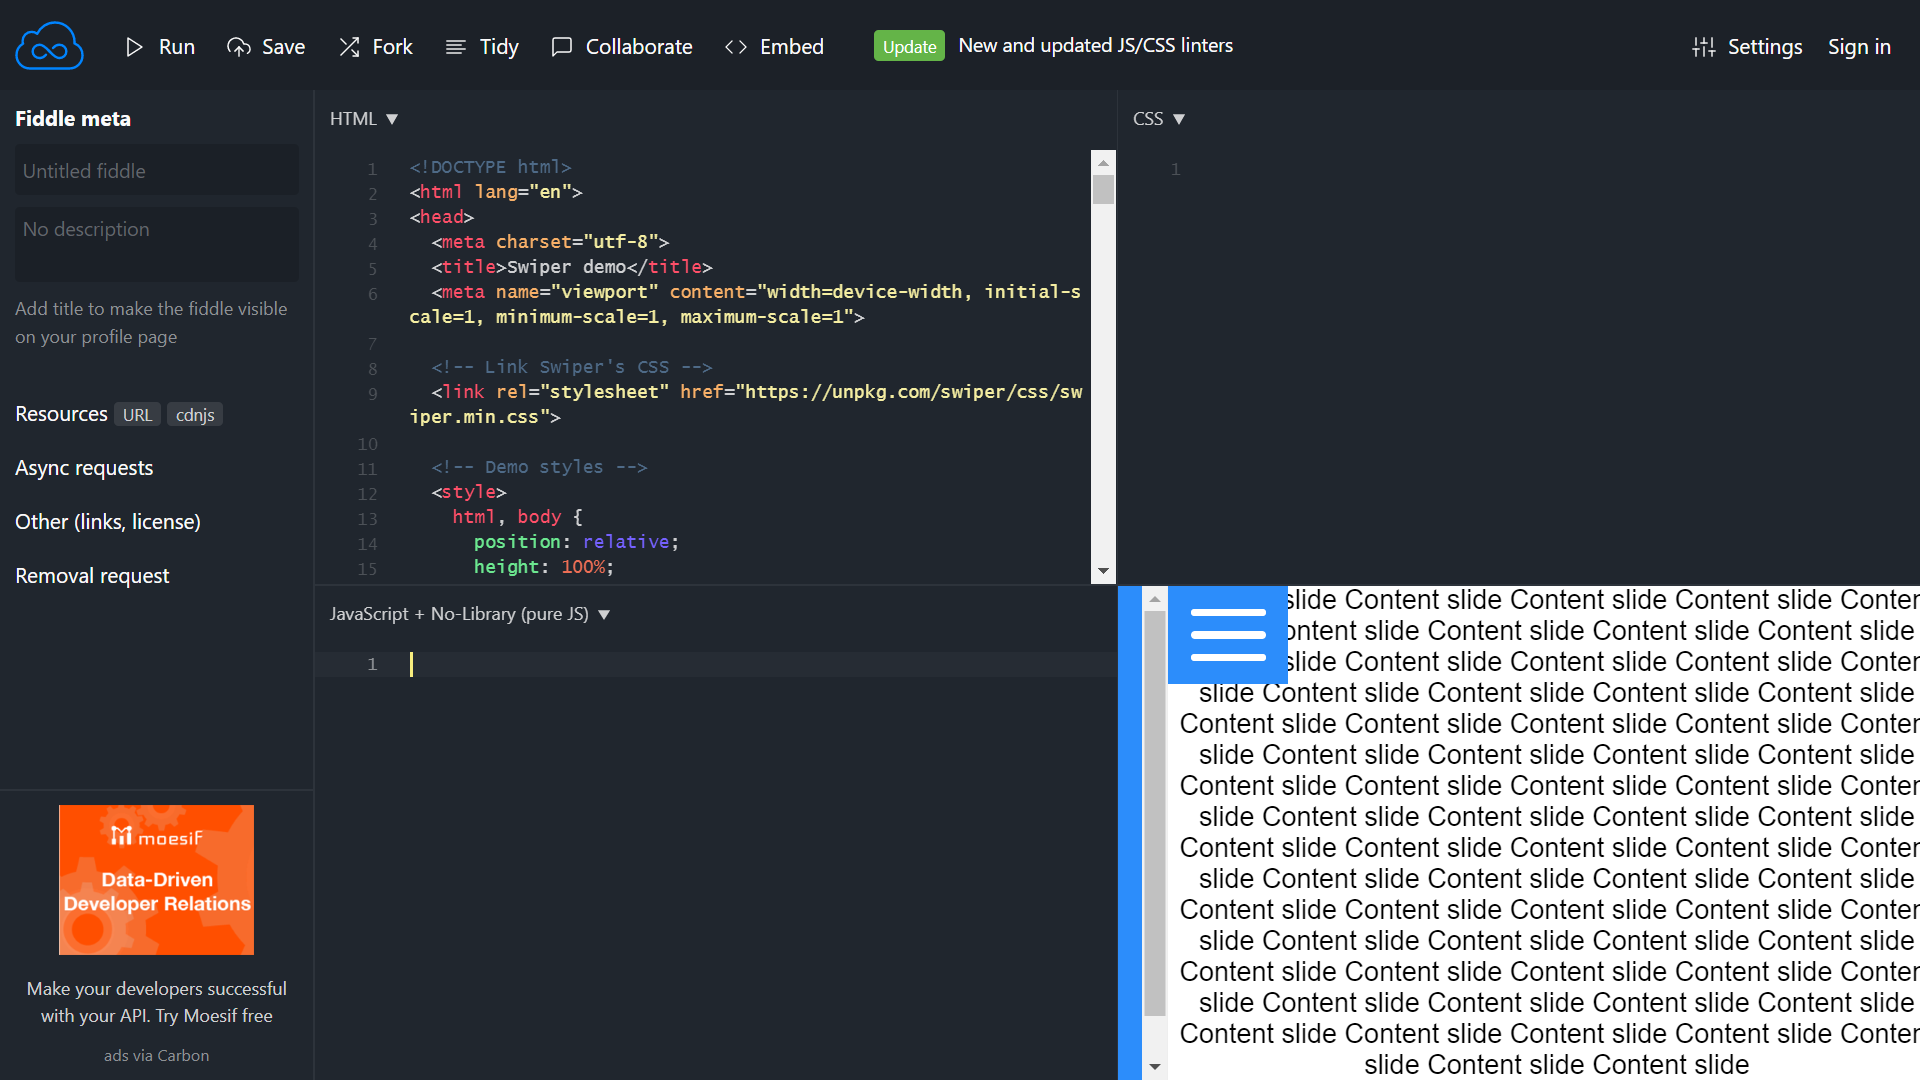Click the cdnjs resources button

pyautogui.click(x=195, y=415)
